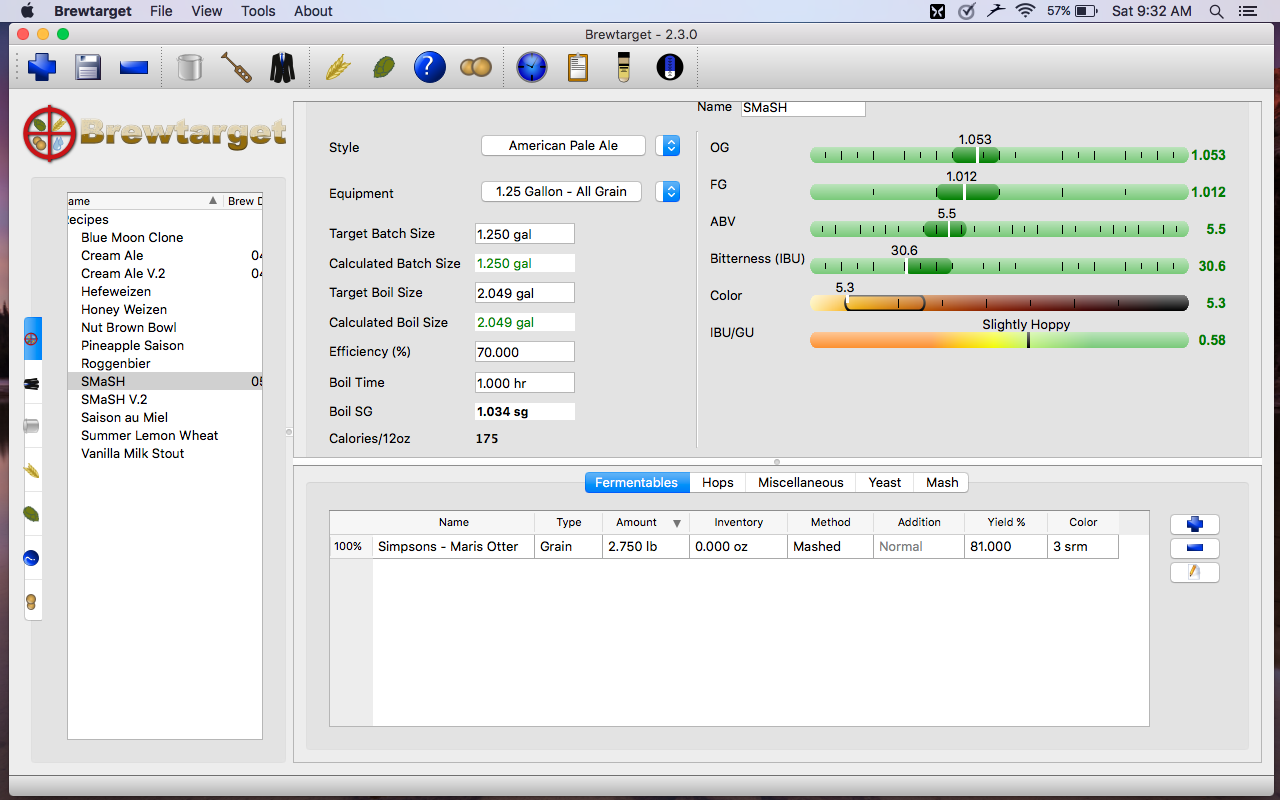Click the Wi-Fi status icon in menu bar
The image size is (1280, 800).
tap(1025, 11)
